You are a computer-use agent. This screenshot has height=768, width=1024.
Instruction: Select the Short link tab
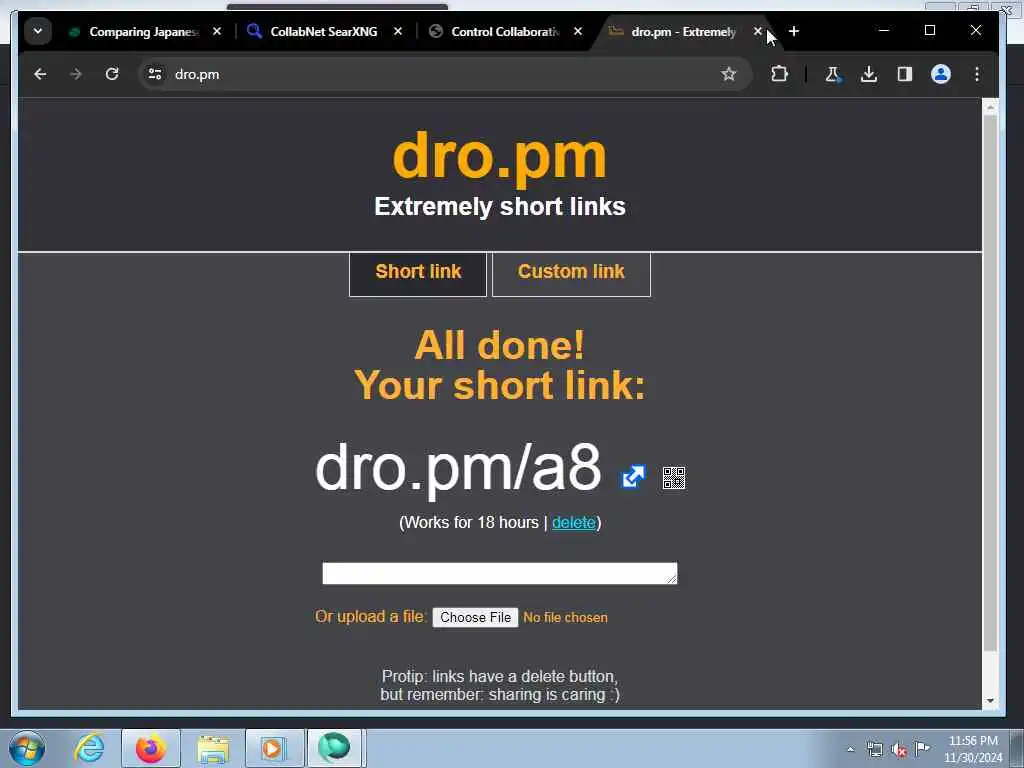(x=418, y=274)
